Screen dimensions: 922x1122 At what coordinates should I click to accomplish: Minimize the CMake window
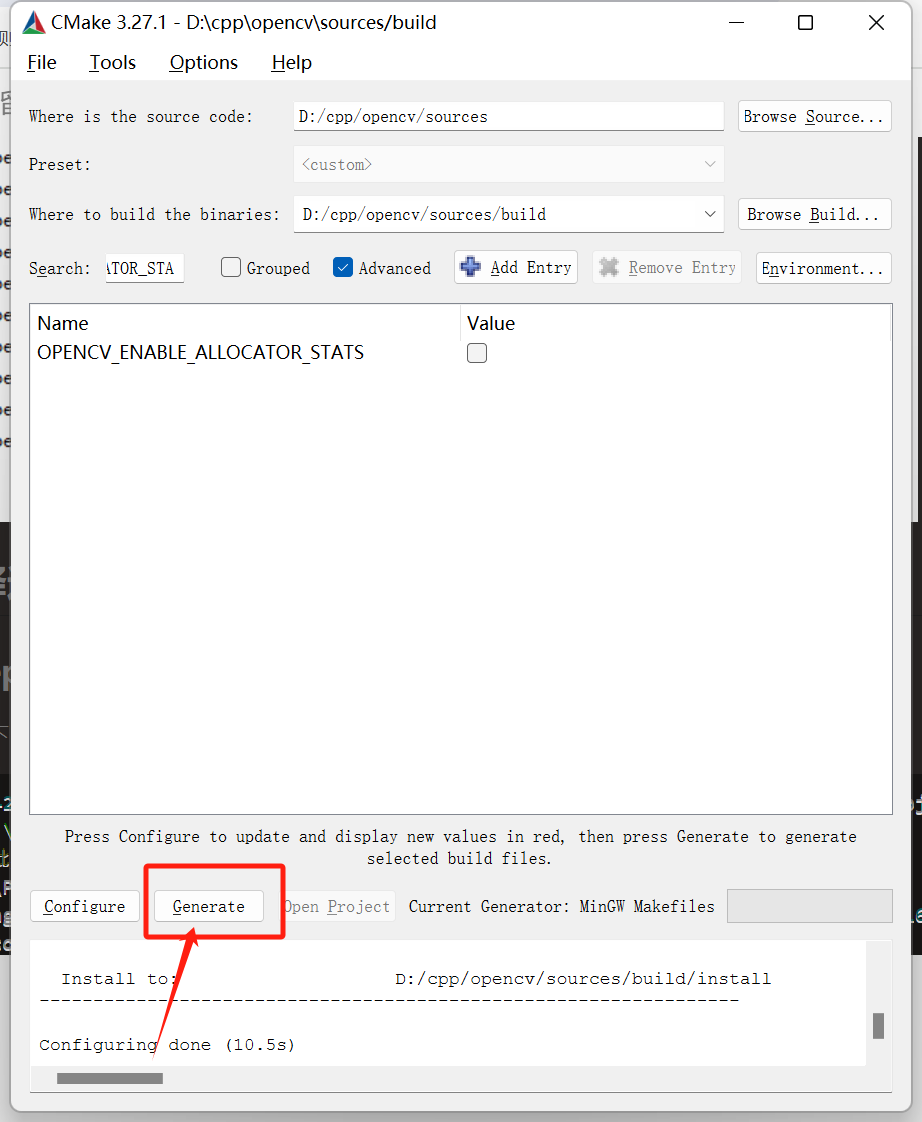[737, 23]
